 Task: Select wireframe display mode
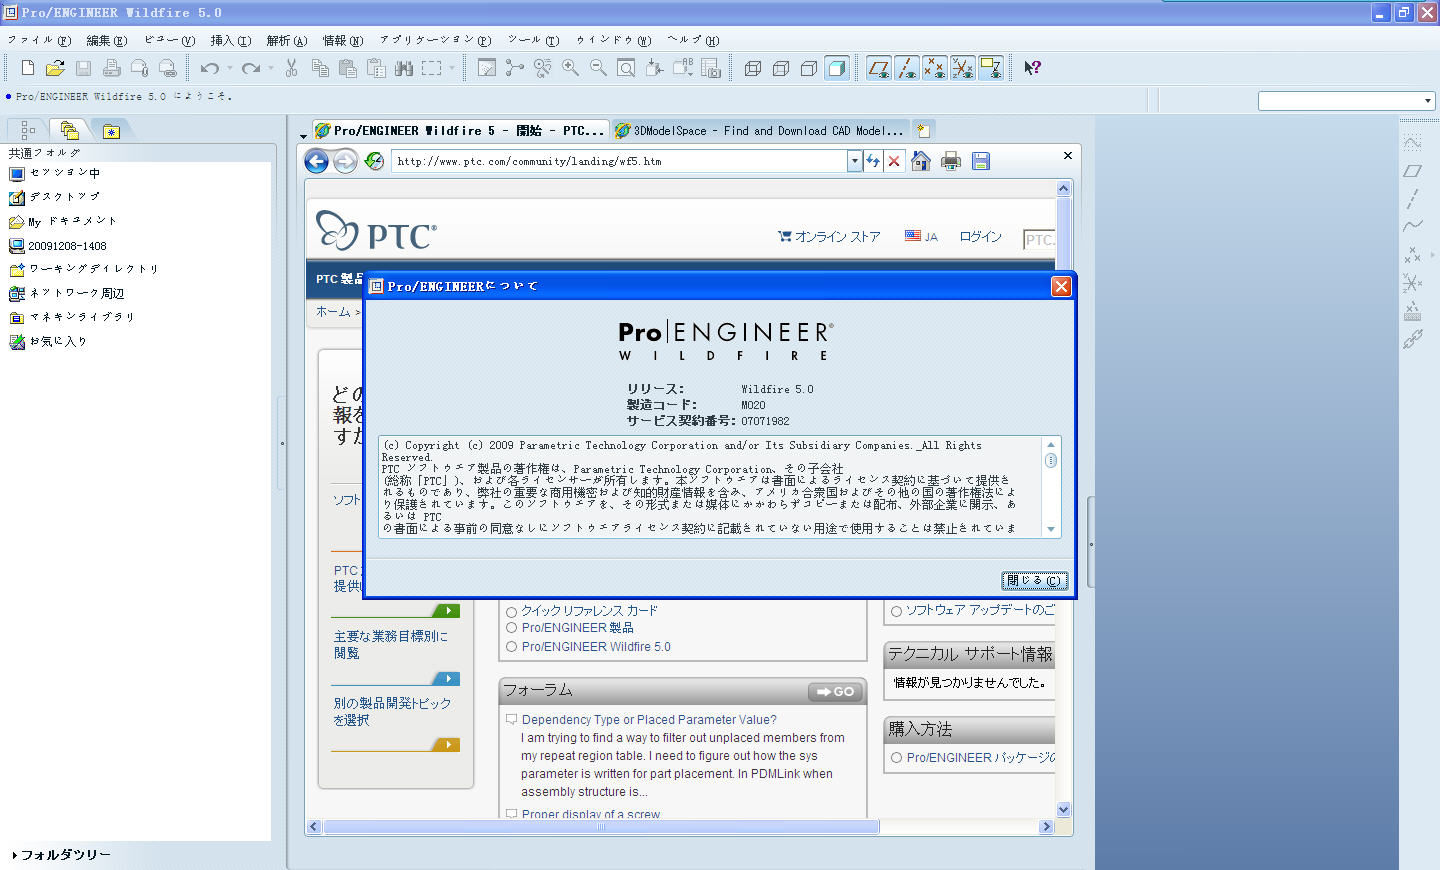[x=753, y=68]
